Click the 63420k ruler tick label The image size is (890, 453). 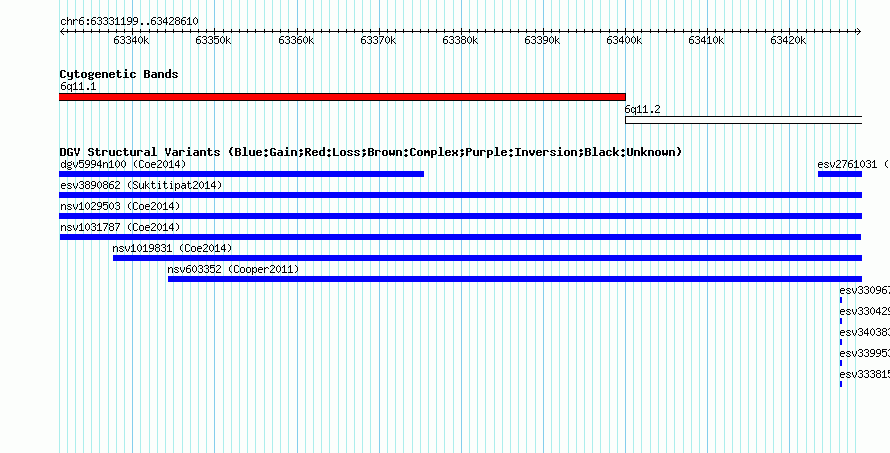tap(788, 41)
